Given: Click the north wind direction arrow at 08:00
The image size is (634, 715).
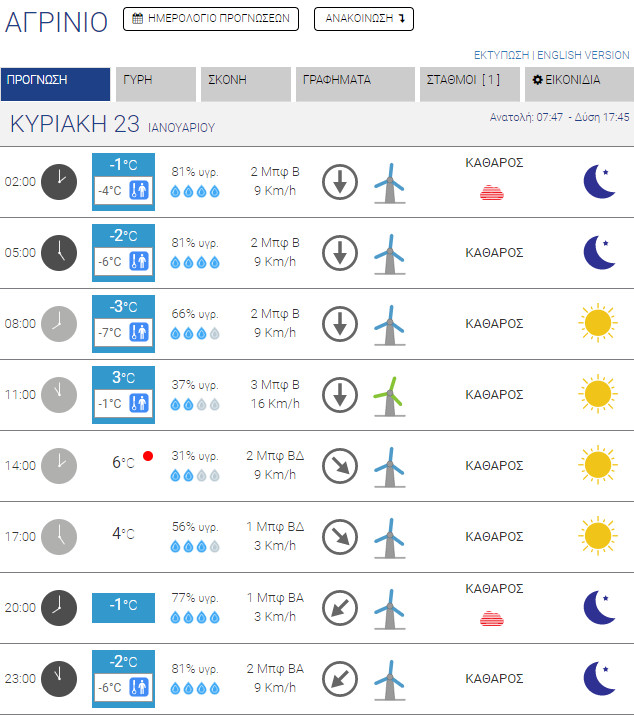Looking at the screenshot, I should [x=340, y=324].
